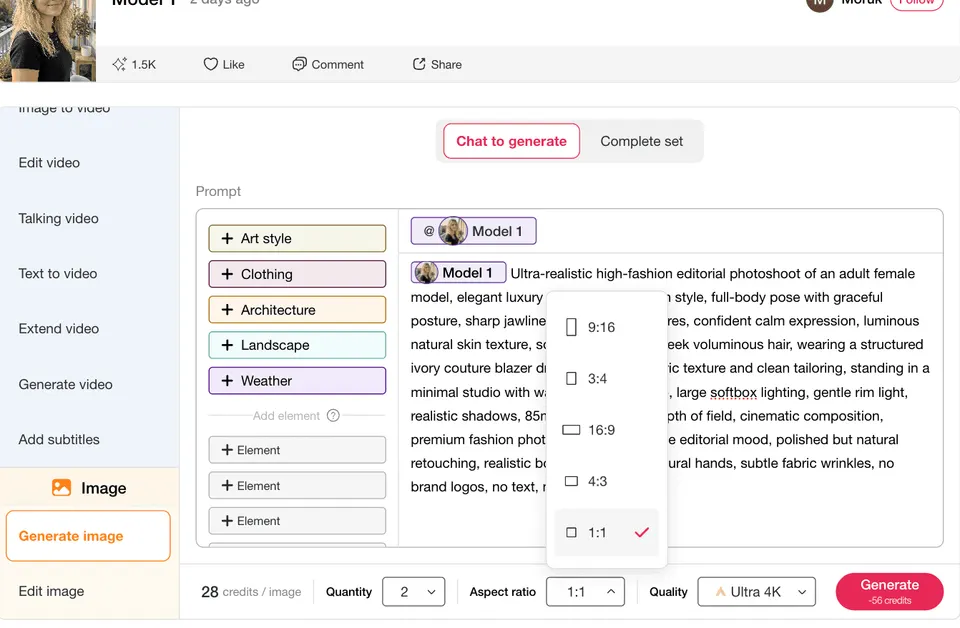Add the Weather purple prompt tag

(x=297, y=381)
